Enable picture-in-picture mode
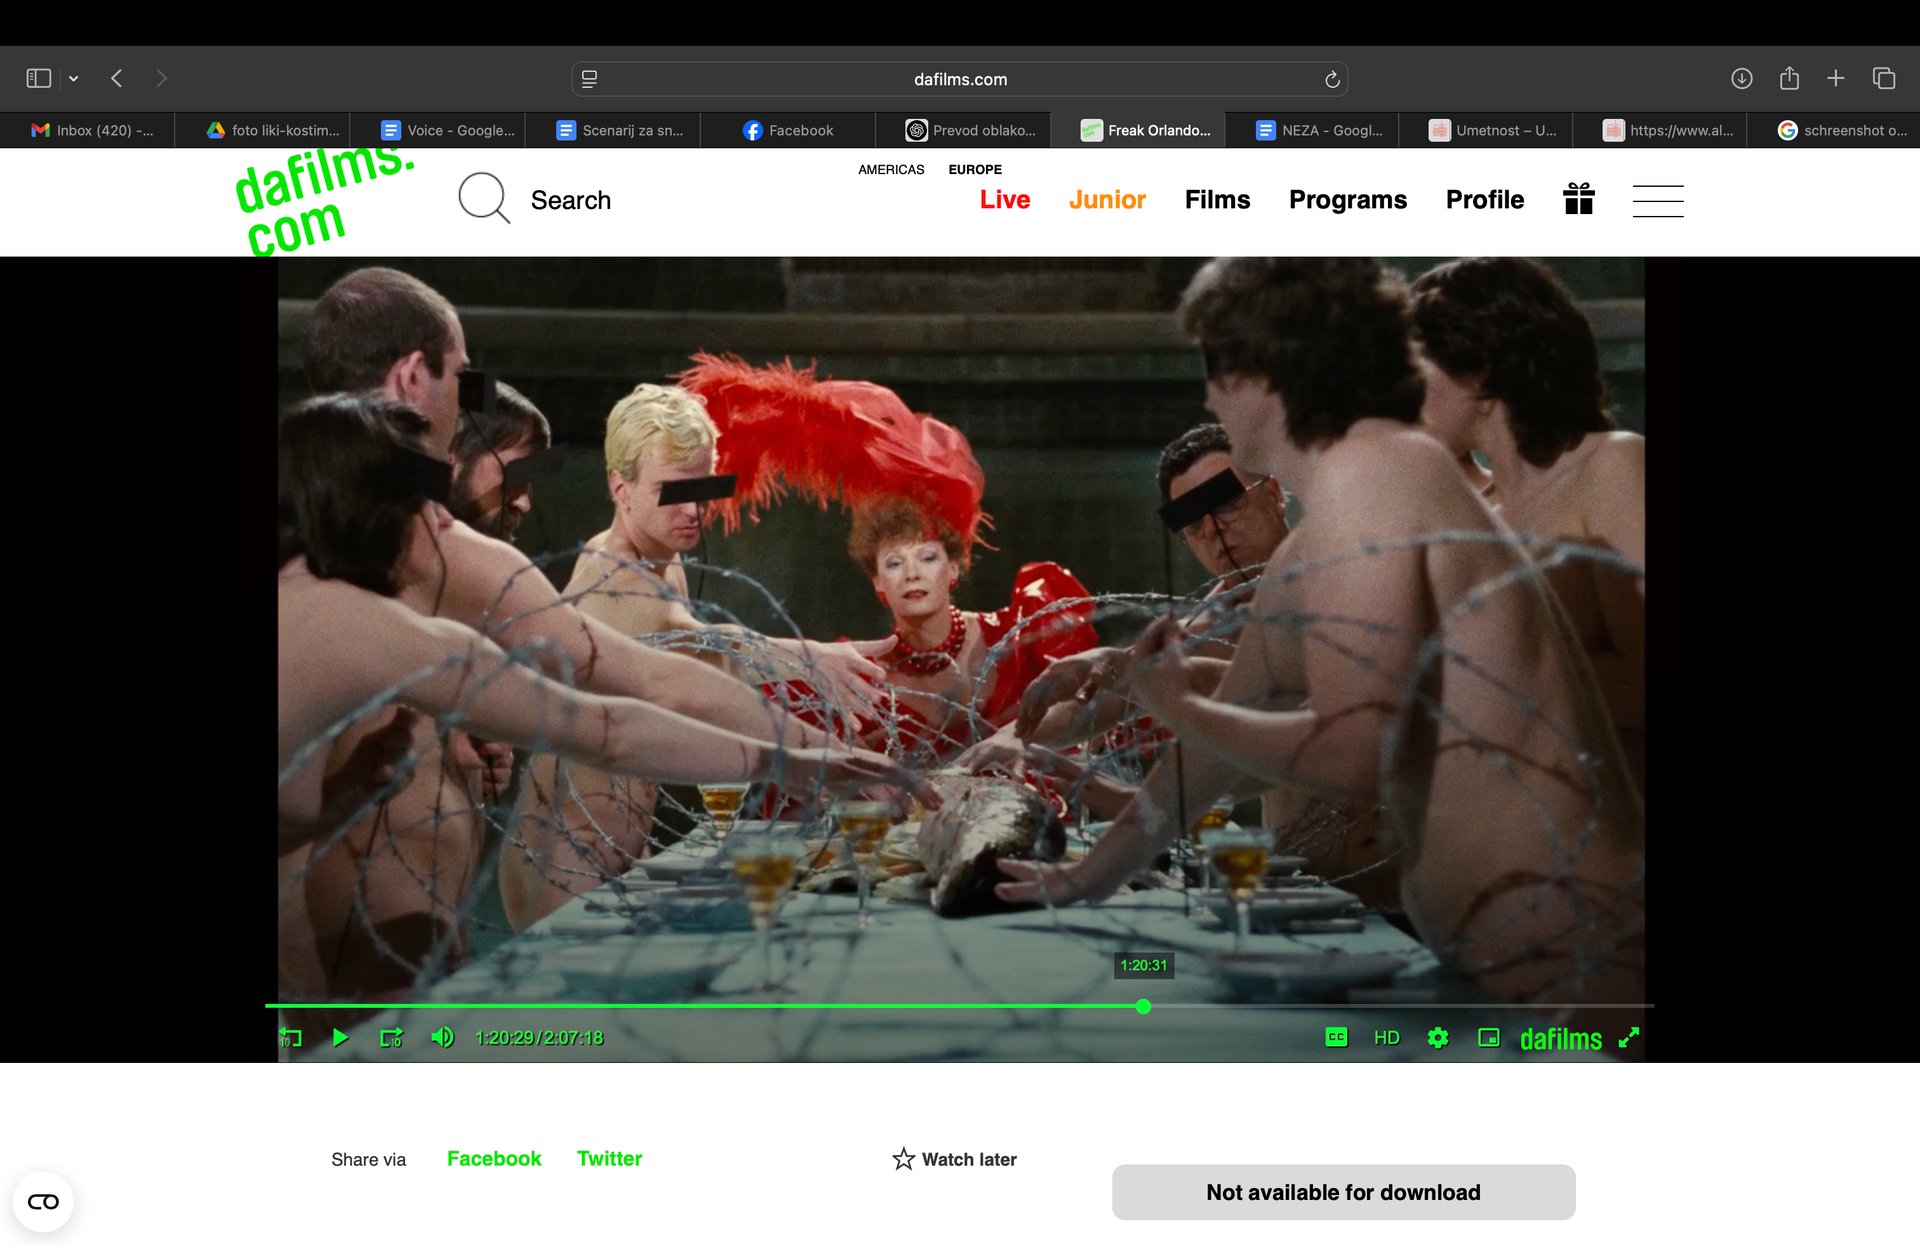 tap(1488, 1037)
